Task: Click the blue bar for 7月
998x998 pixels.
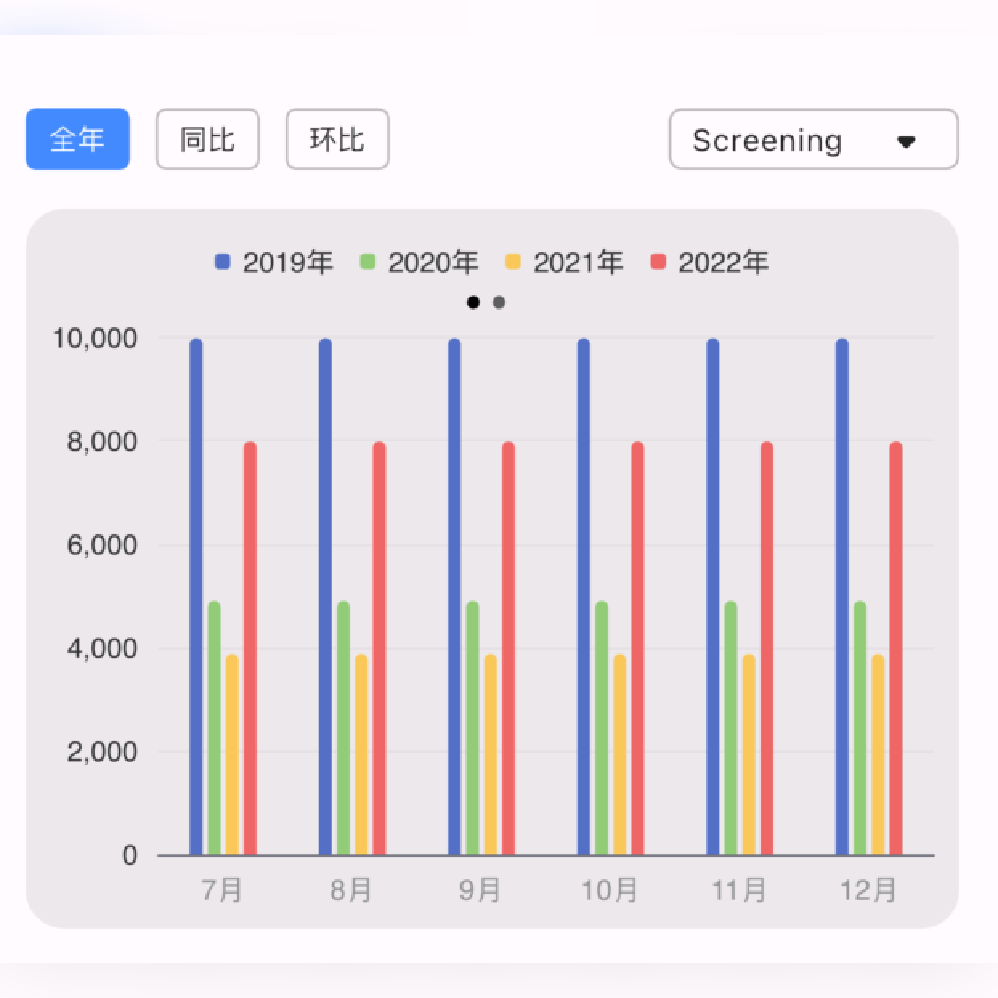Action: point(194,600)
